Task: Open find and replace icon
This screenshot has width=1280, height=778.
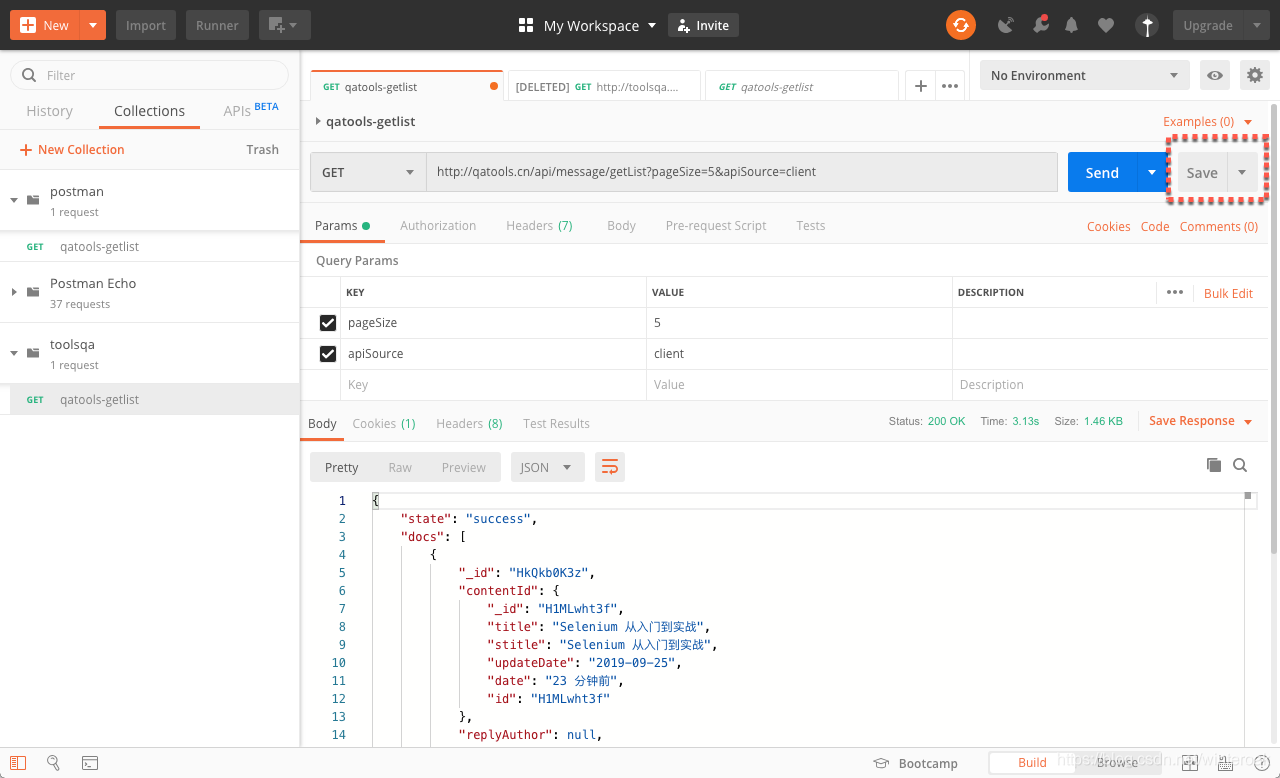Action: (54, 763)
